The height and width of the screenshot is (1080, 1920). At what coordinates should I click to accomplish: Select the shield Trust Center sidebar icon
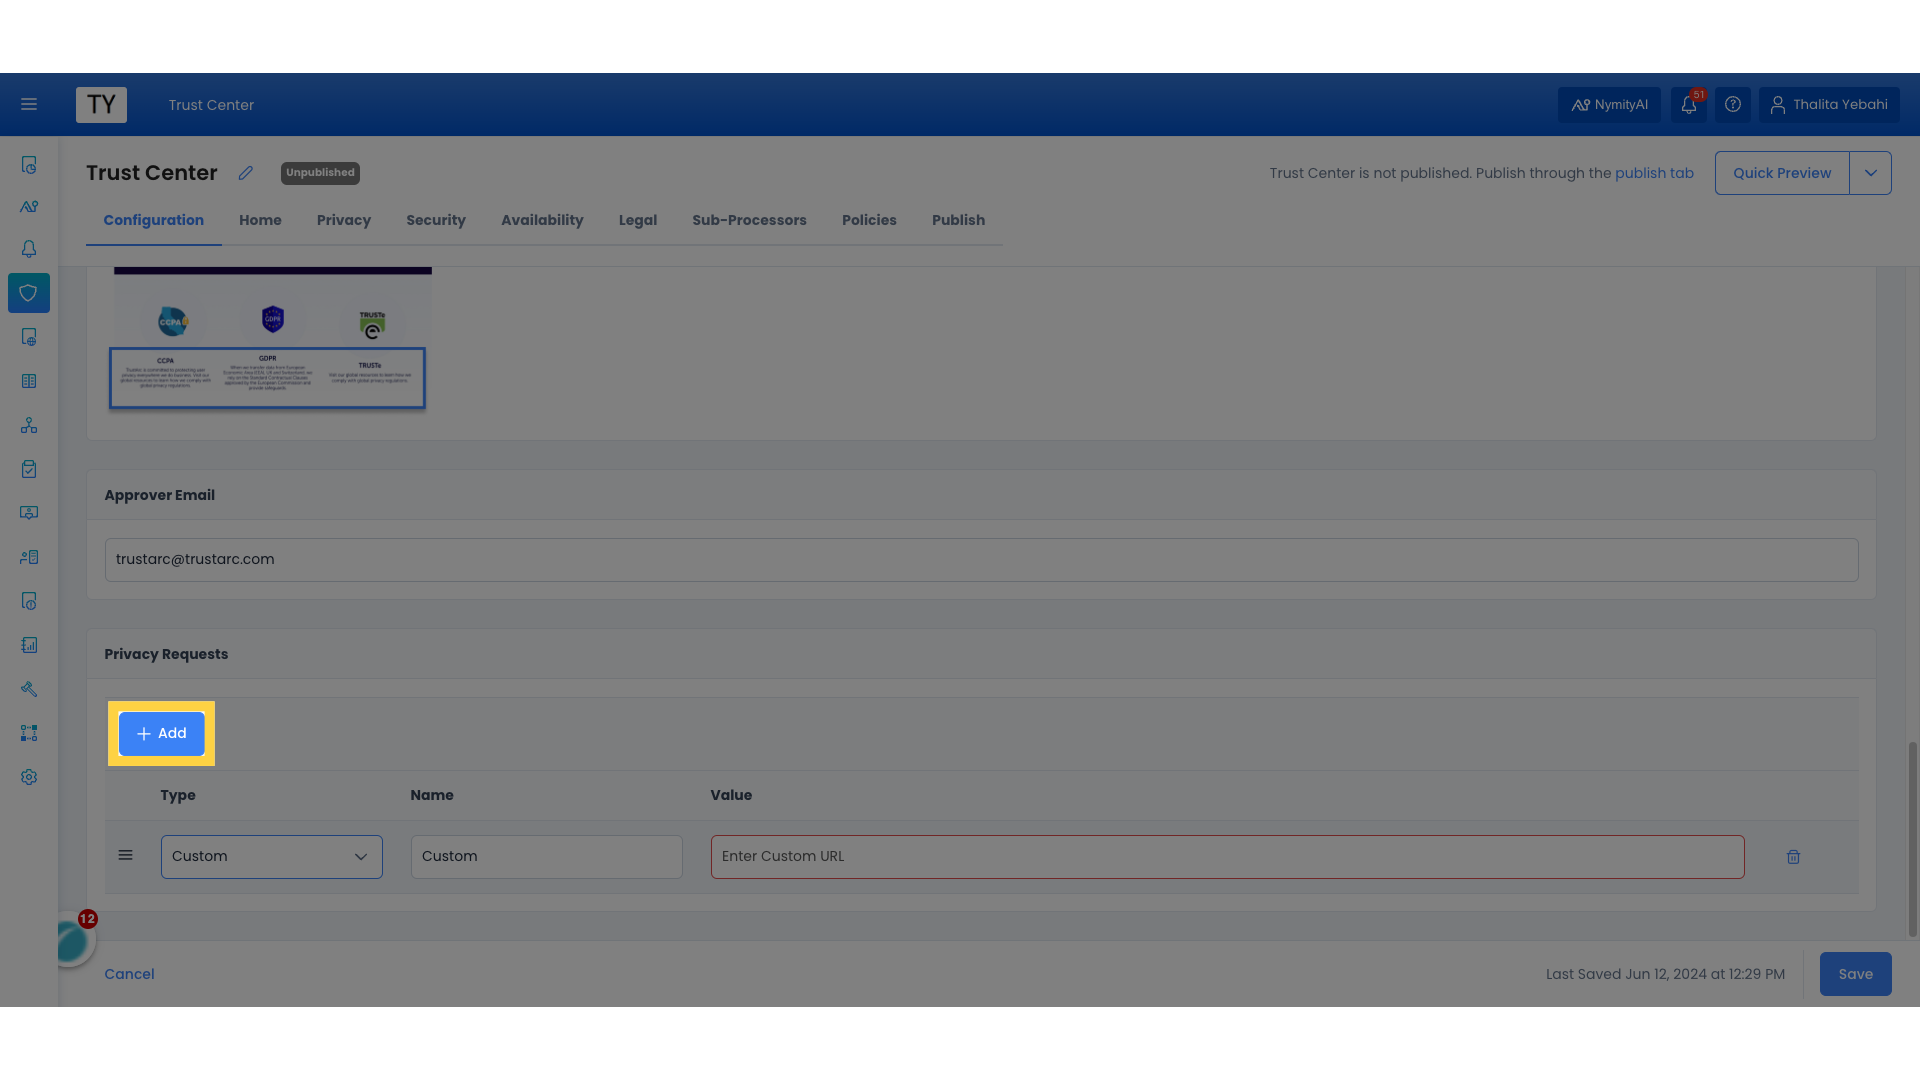tap(29, 293)
